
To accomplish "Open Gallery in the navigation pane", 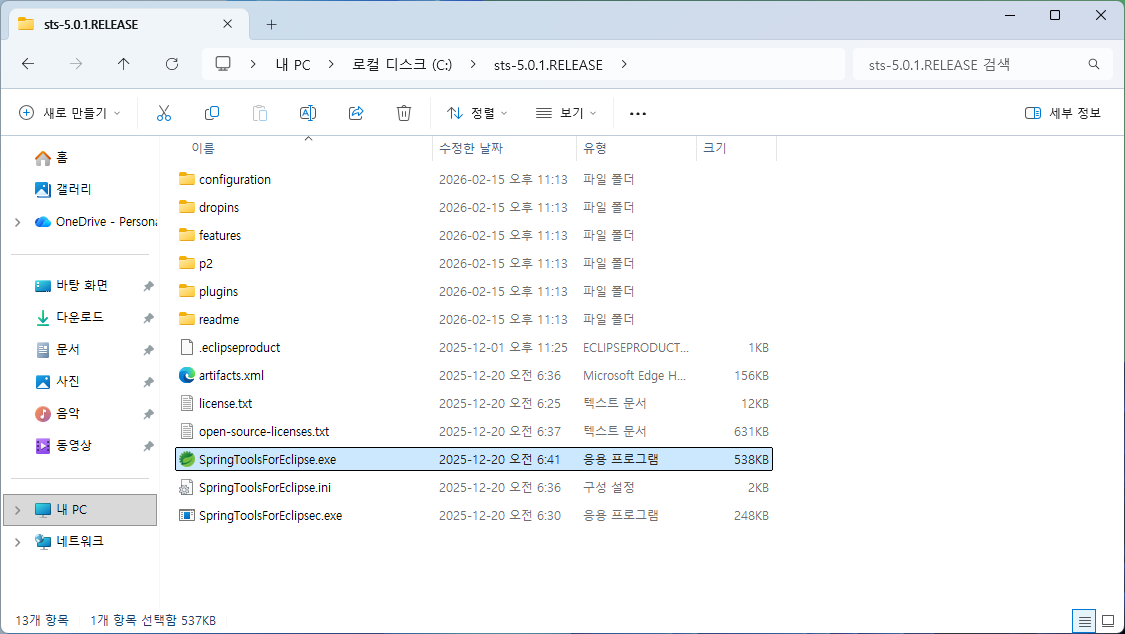I will click(x=63, y=189).
